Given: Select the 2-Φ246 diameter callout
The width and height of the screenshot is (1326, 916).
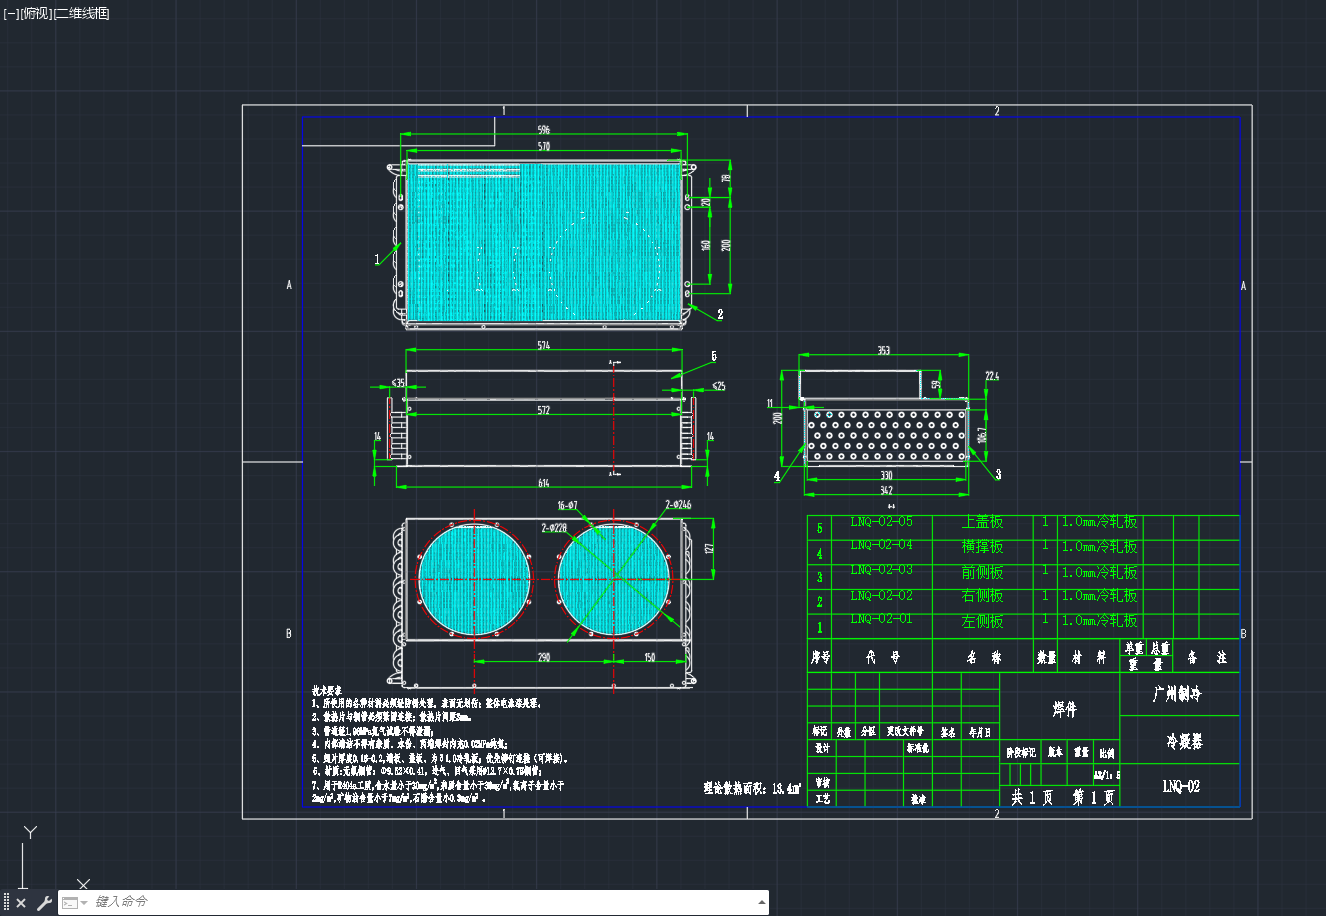Looking at the screenshot, I should (678, 505).
